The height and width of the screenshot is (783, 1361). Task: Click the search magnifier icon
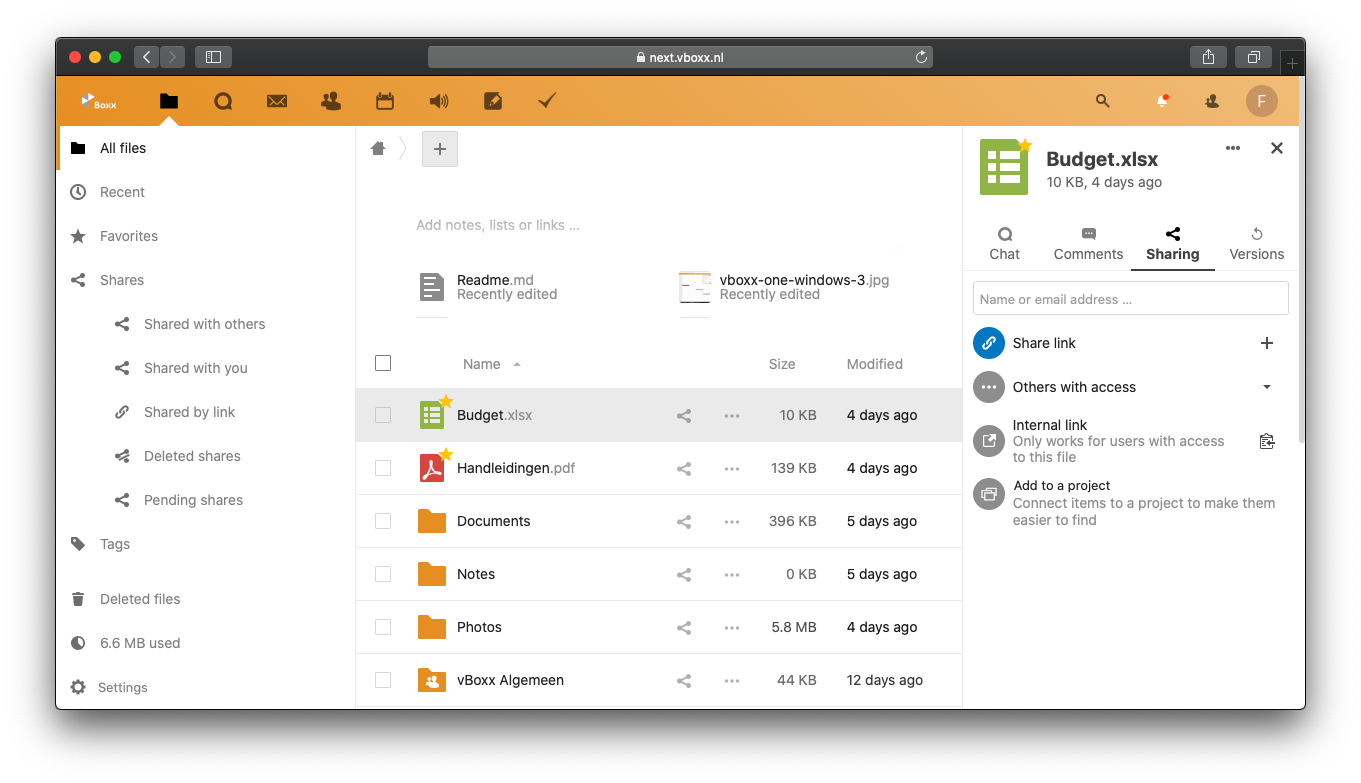pos(1103,101)
